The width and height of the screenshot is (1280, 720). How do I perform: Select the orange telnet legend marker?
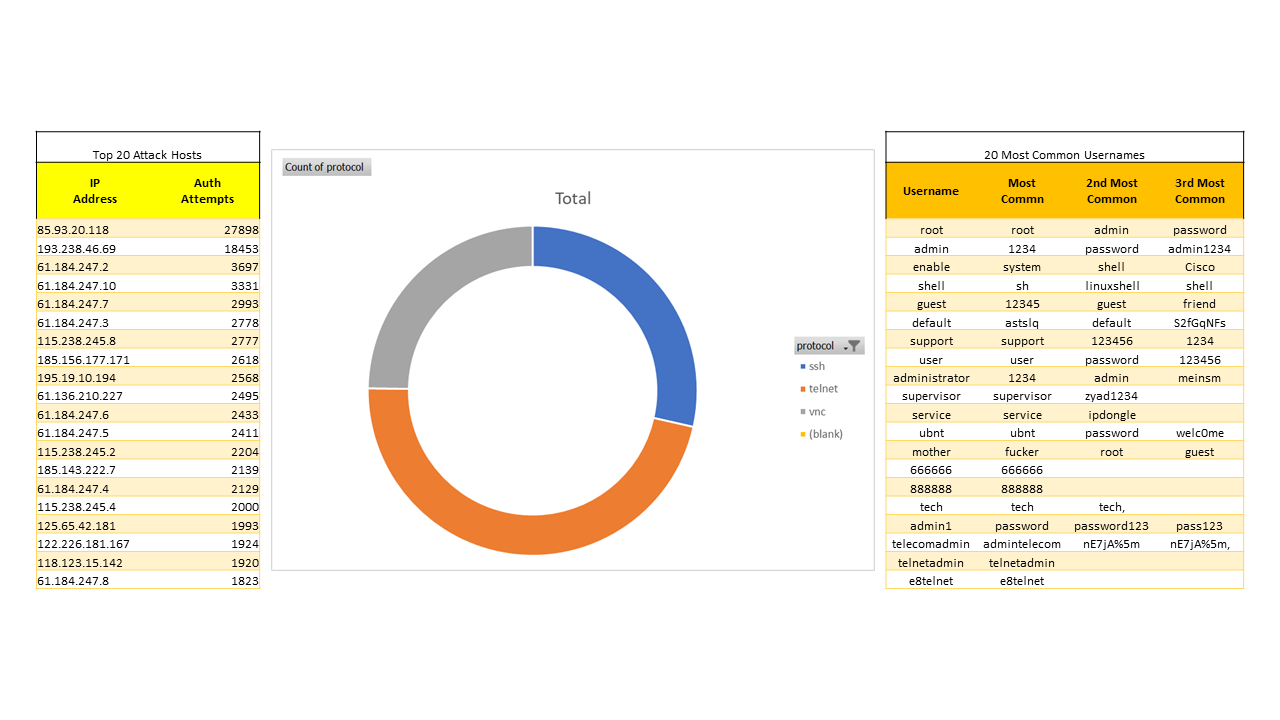pos(801,389)
